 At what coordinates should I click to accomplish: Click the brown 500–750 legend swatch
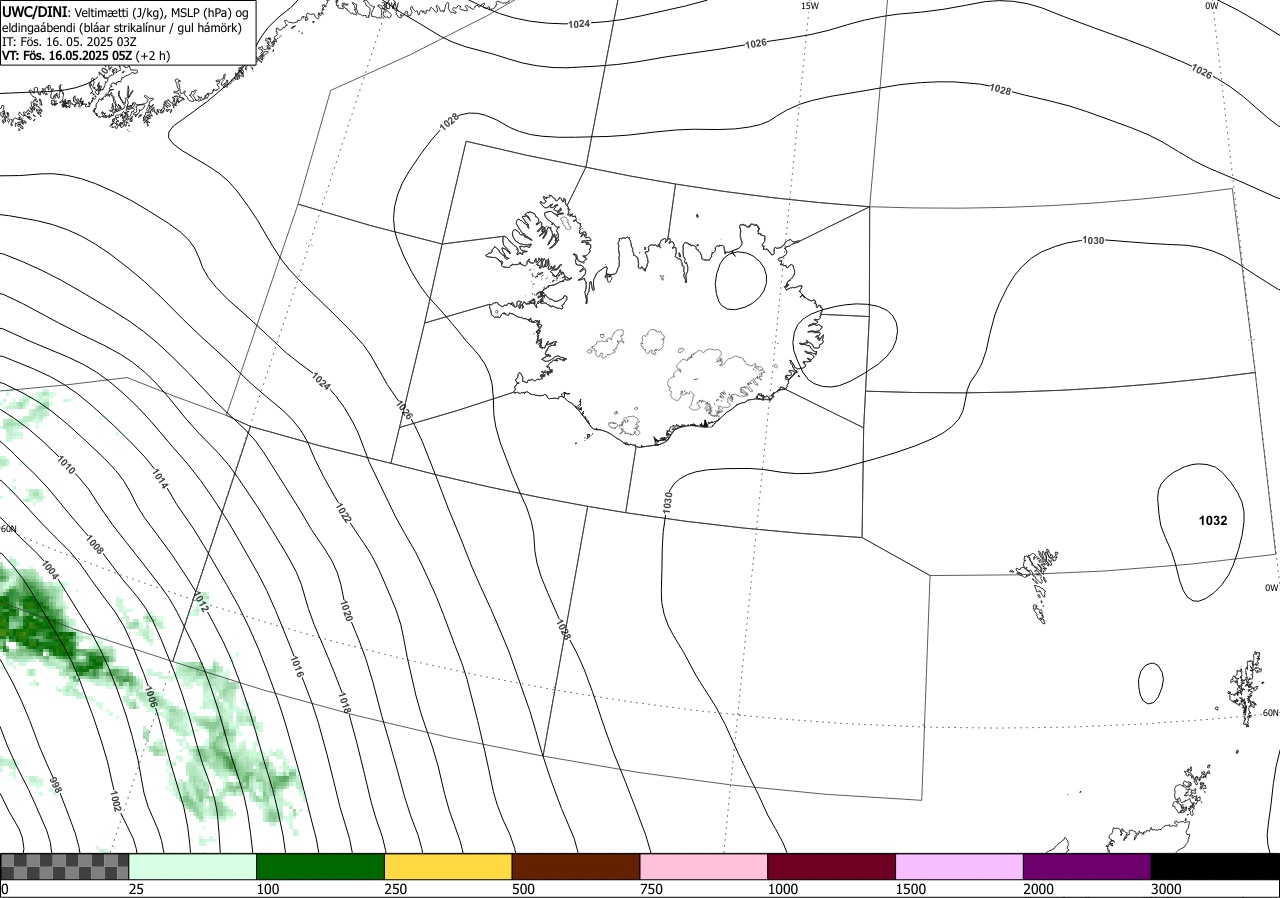(576, 866)
